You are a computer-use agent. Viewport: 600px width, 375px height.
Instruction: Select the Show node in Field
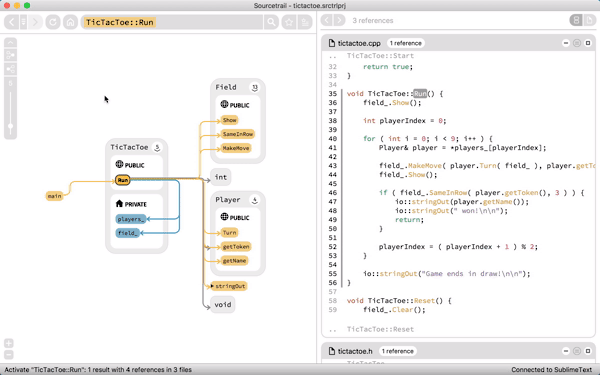pyautogui.click(x=230, y=120)
